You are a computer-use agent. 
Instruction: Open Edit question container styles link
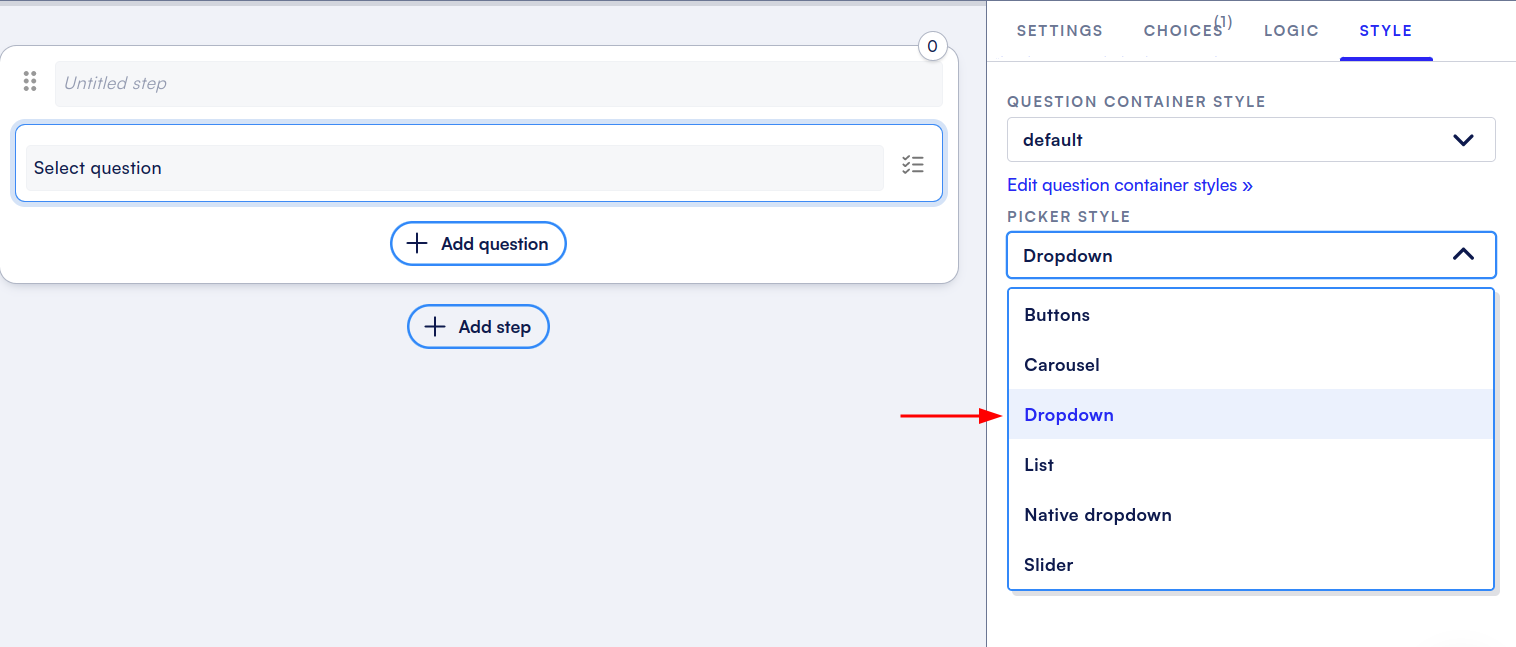point(1129,185)
